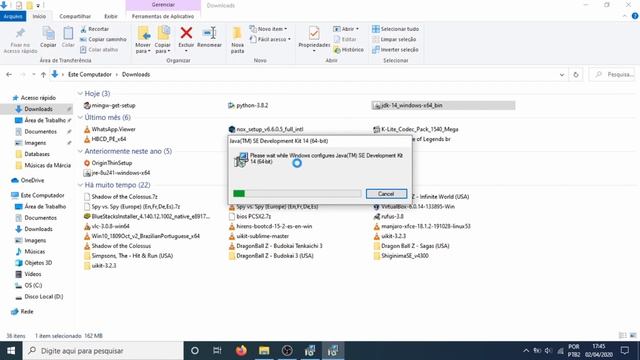
Task: Click the Propriedades checkmark icon
Action: 314,33
